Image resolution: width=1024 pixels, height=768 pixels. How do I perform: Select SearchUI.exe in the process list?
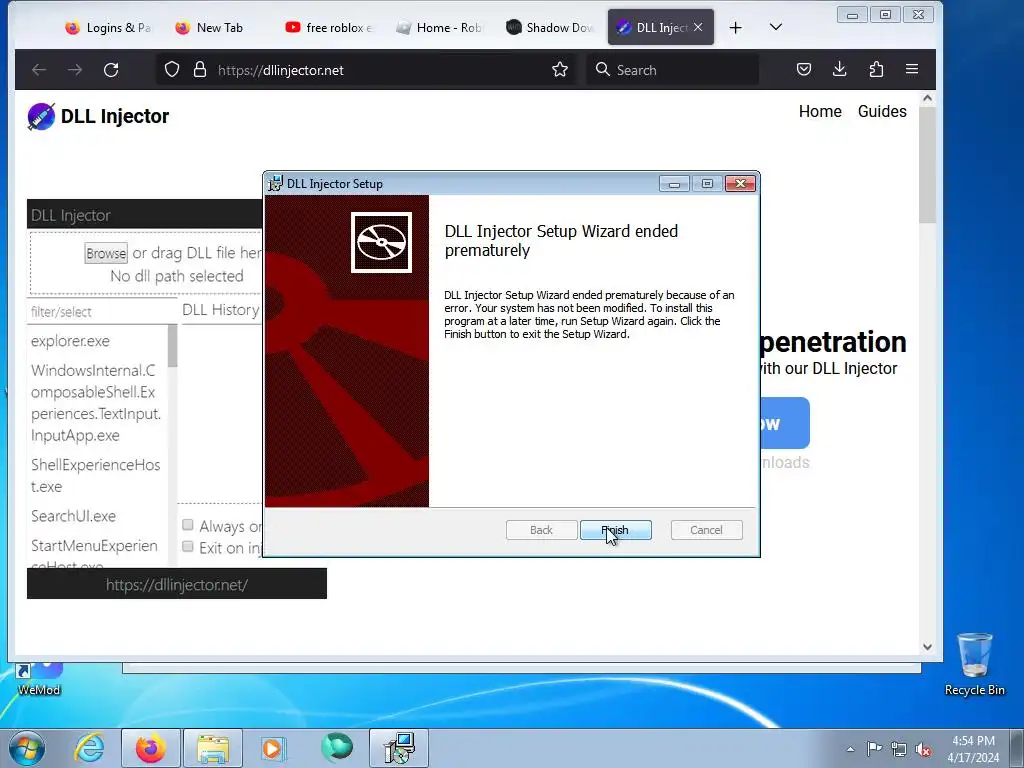pyautogui.click(x=73, y=516)
